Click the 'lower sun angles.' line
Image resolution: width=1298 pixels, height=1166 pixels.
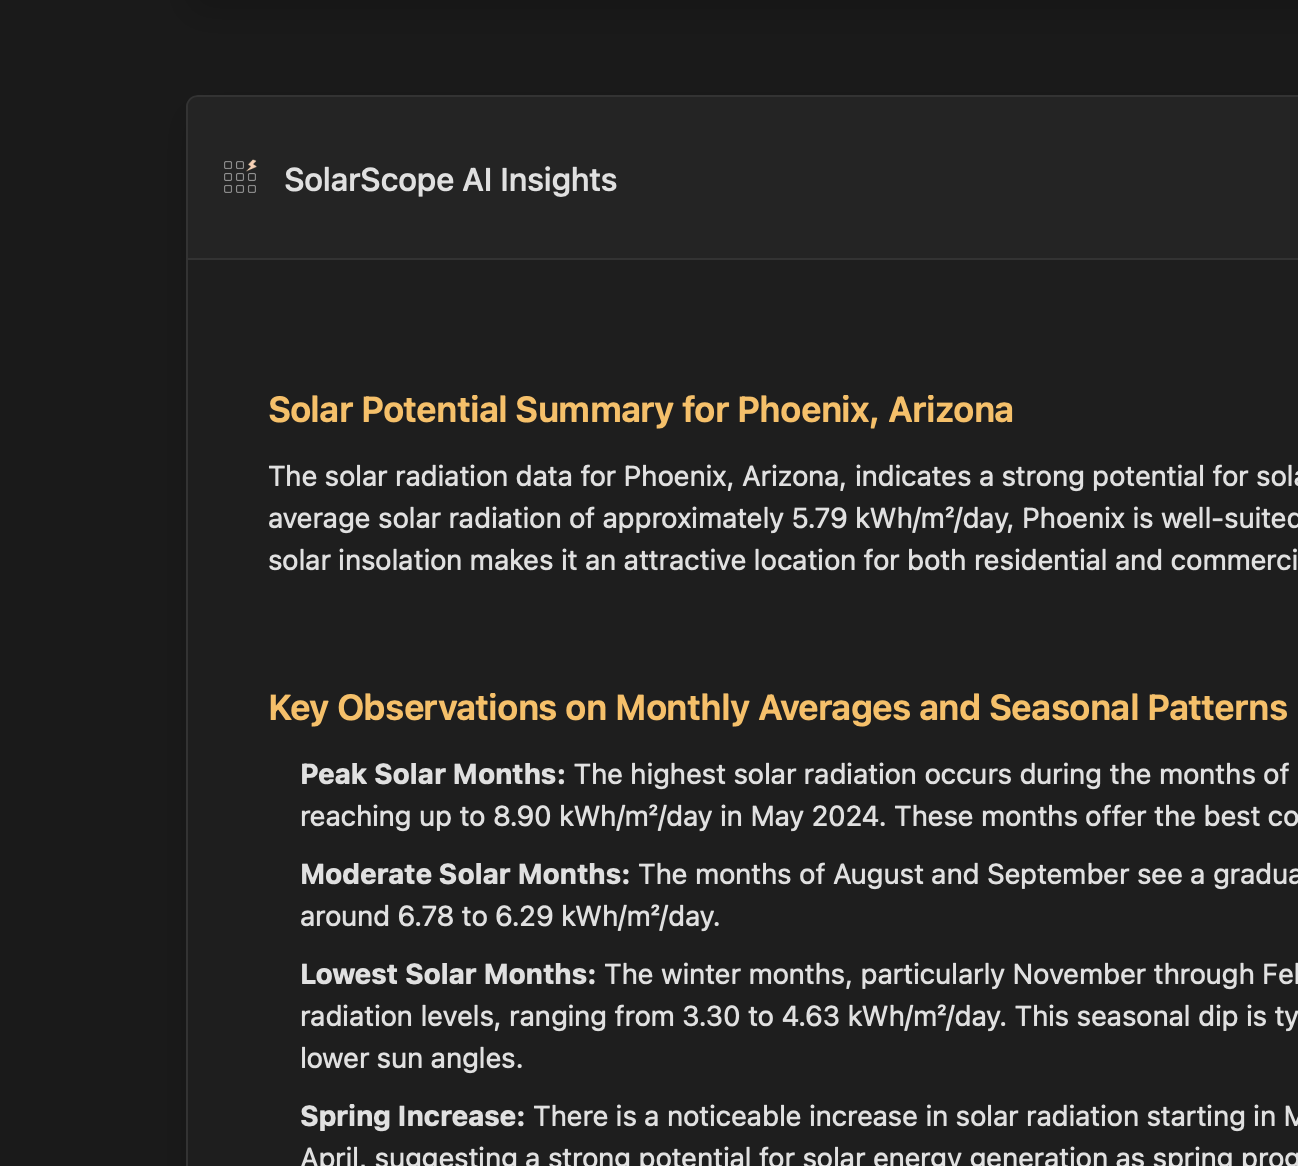point(411,1058)
